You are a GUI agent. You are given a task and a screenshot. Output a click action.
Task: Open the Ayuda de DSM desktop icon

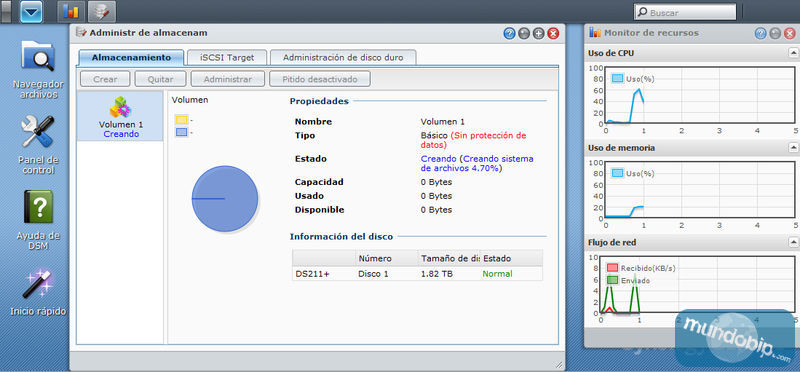pos(38,220)
